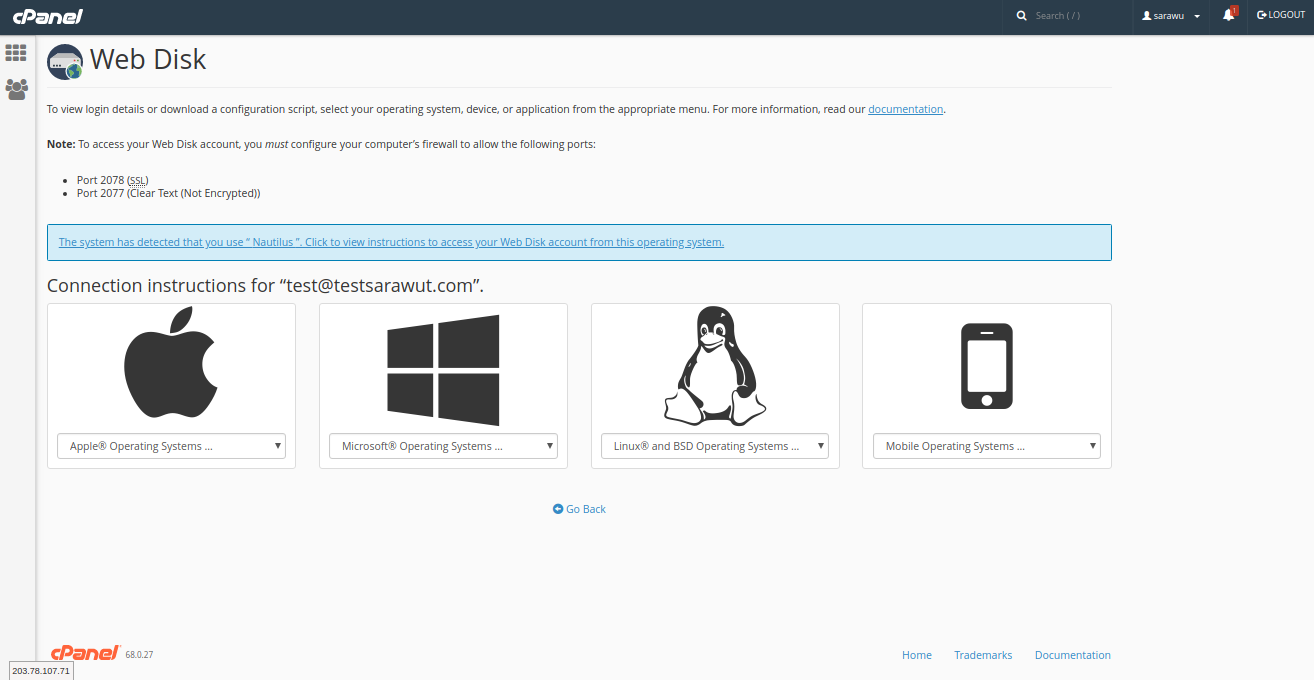Open the Trademarks footer link
The image size is (1314, 680).
tap(983, 655)
